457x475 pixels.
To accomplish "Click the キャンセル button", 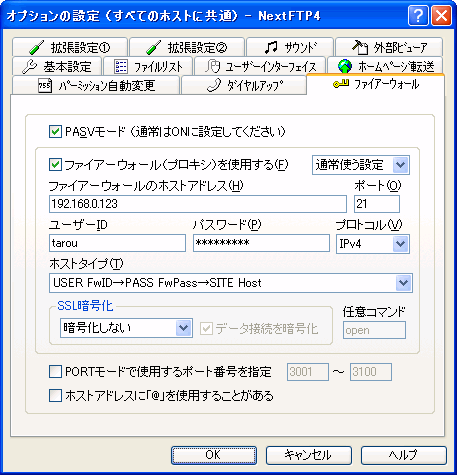I will coord(309,455).
